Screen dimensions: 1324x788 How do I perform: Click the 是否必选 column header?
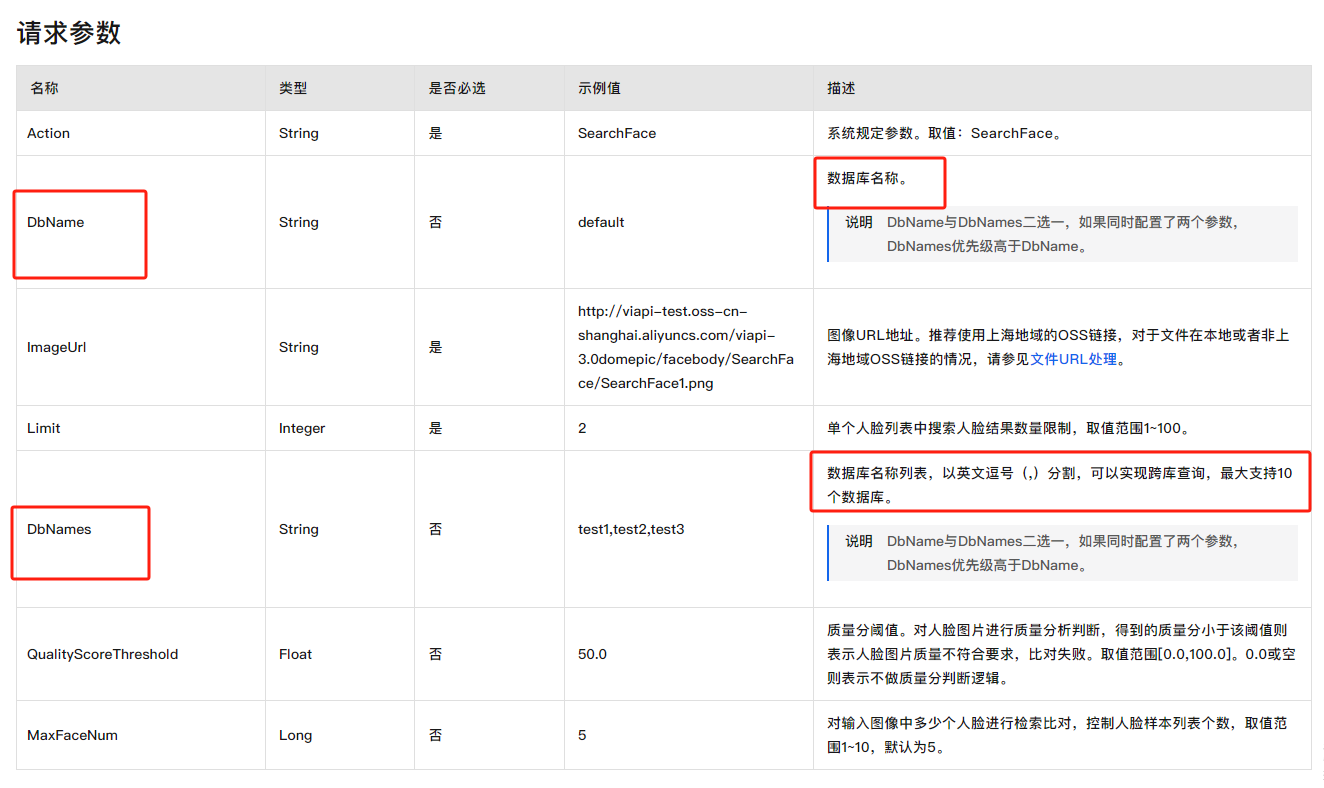[x=457, y=88]
